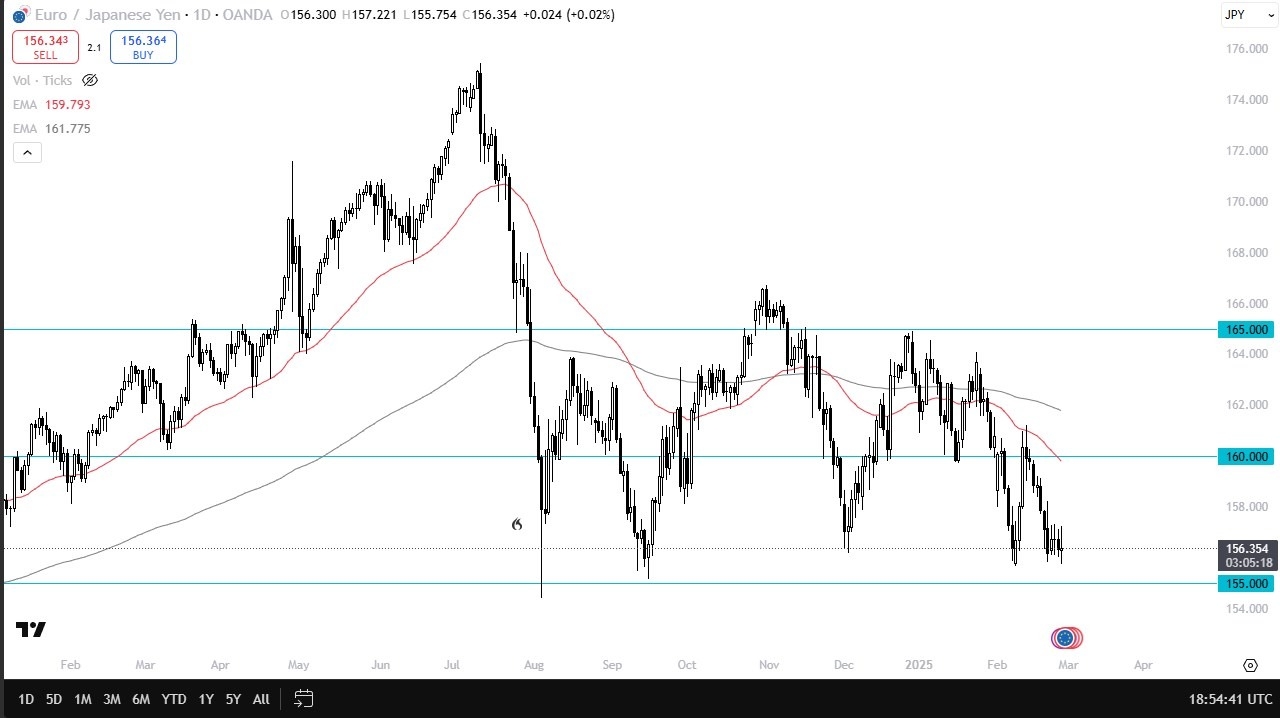Click the spread value 2.1
Viewport: 1280px width, 718px height.
pyautogui.click(x=94, y=47)
